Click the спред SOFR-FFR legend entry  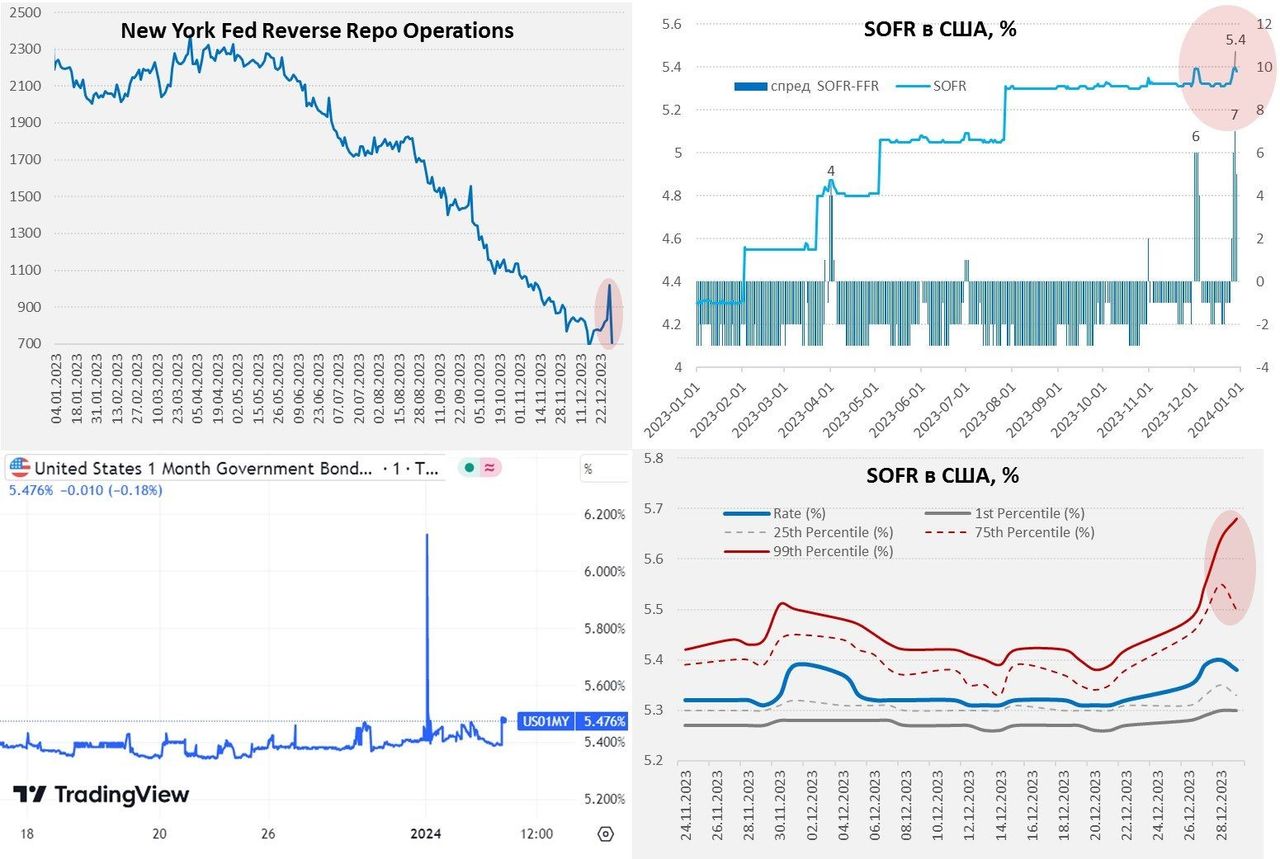tap(805, 86)
